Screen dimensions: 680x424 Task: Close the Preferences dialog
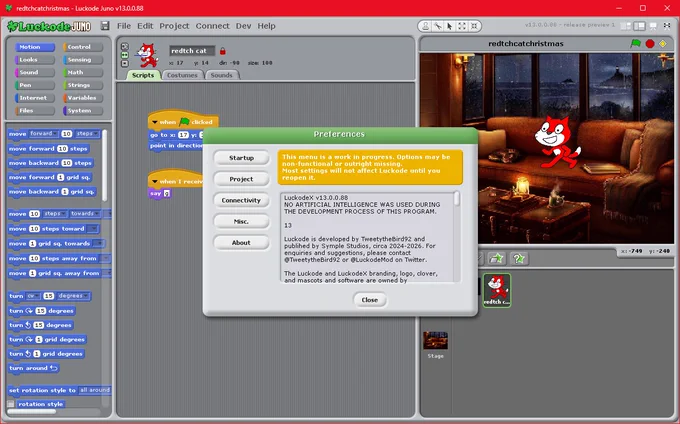(x=370, y=300)
